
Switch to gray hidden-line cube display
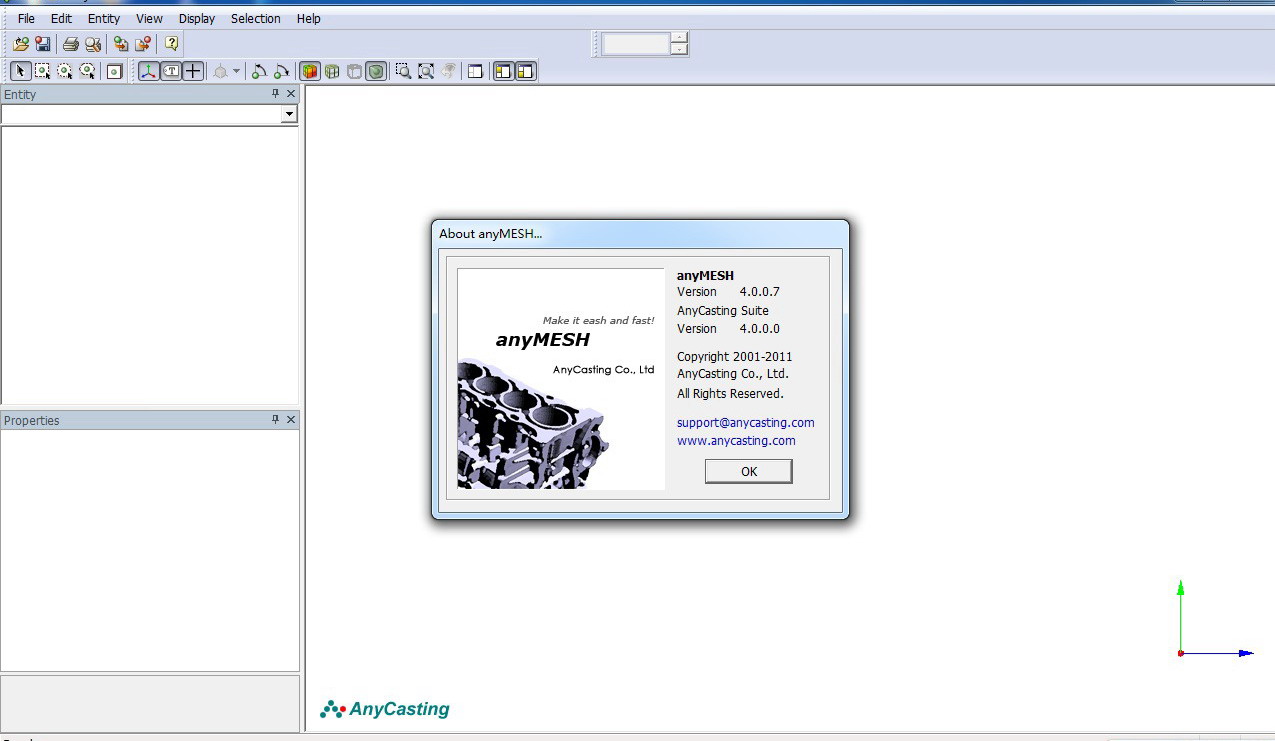pyautogui.click(x=354, y=71)
